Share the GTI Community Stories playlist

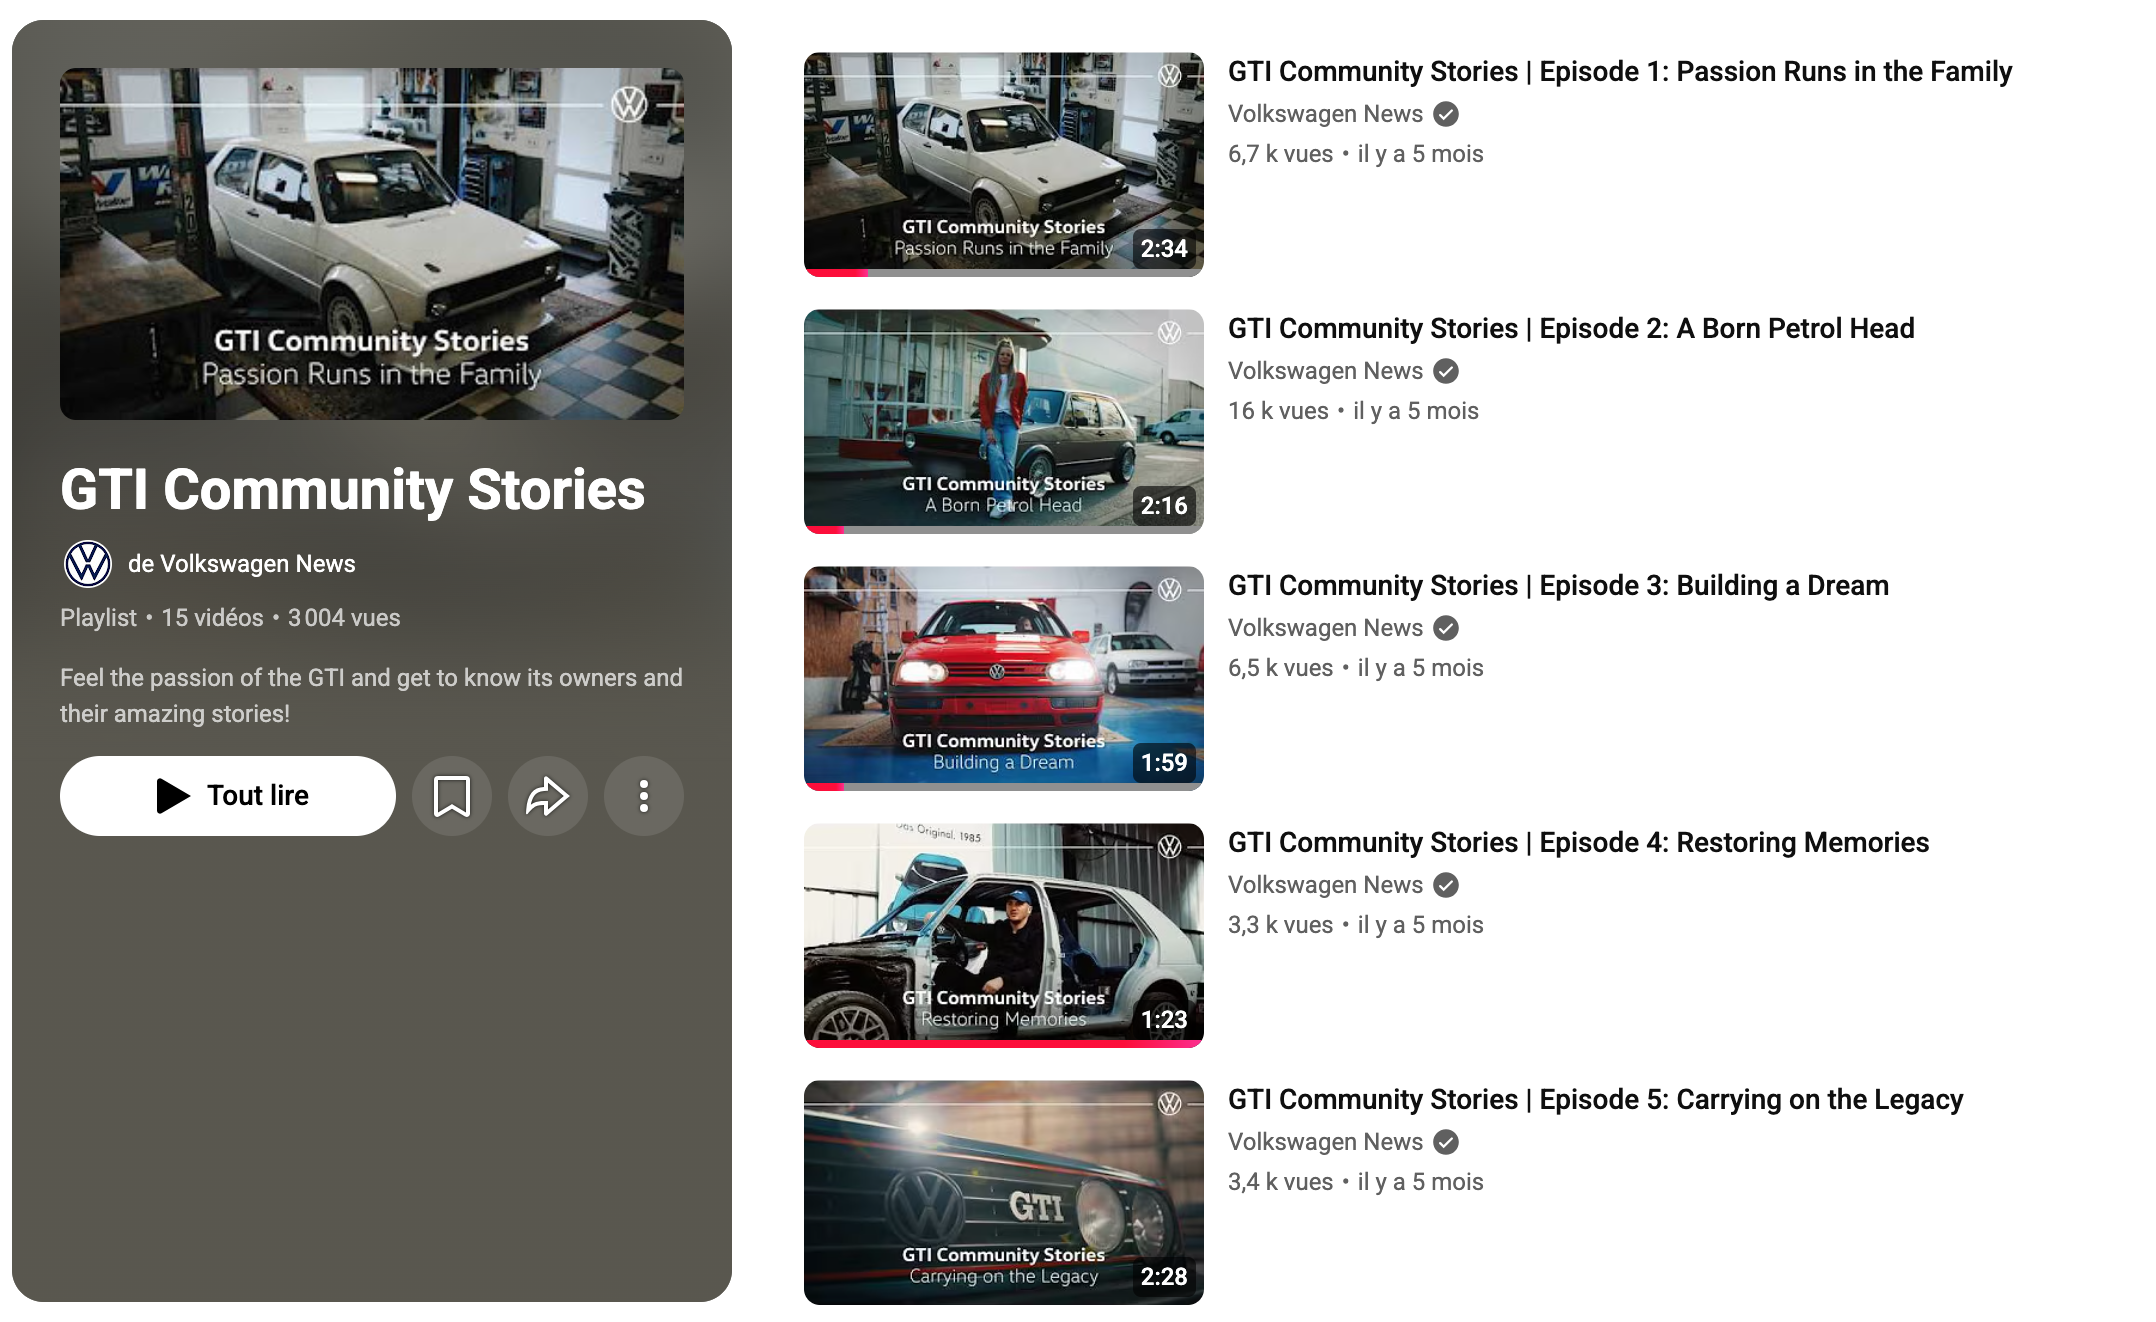coord(548,796)
